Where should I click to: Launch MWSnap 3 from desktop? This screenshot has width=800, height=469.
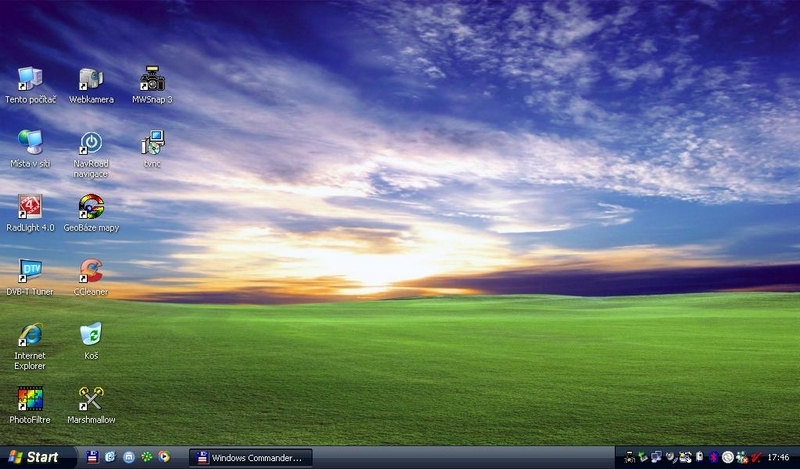coord(152,81)
